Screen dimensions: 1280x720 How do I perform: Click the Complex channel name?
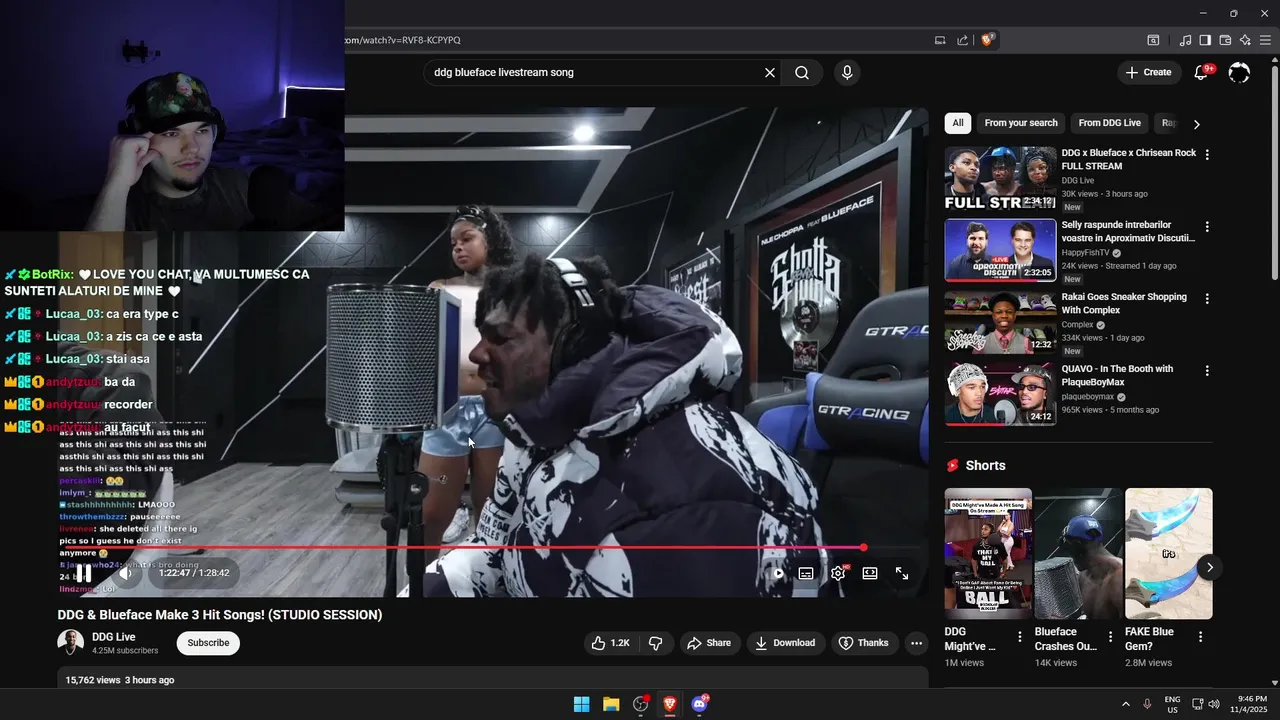pos(1077,325)
